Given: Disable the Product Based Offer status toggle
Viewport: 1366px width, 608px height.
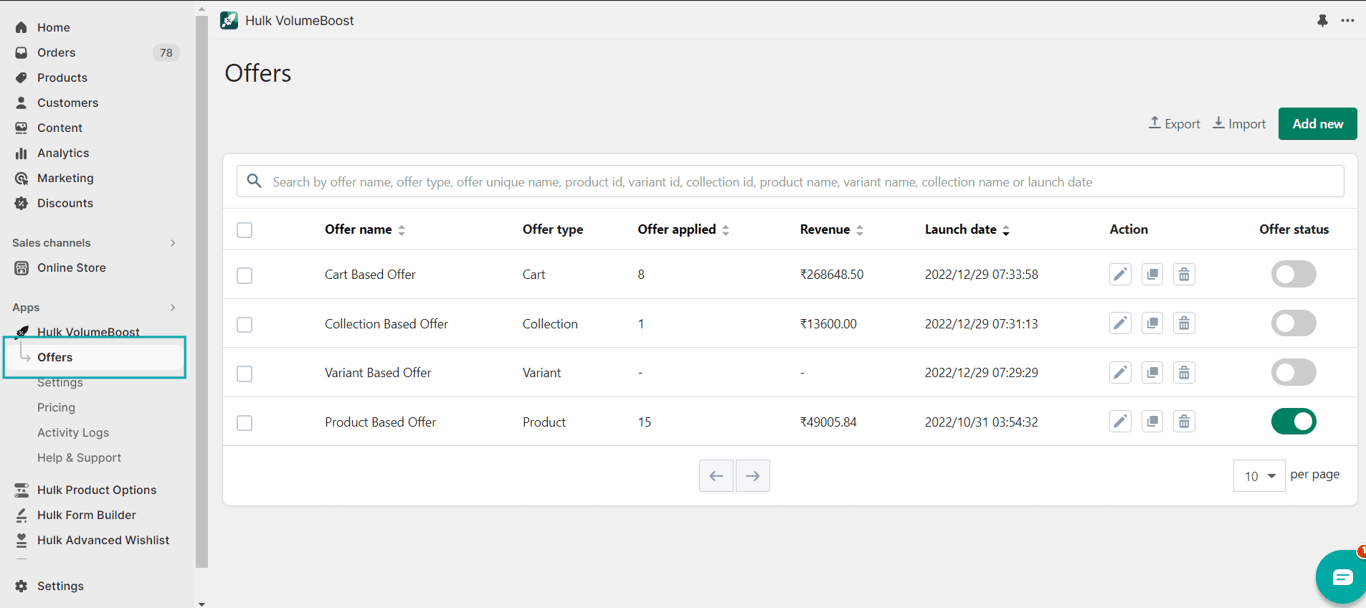Looking at the screenshot, I should point(1293,421).
